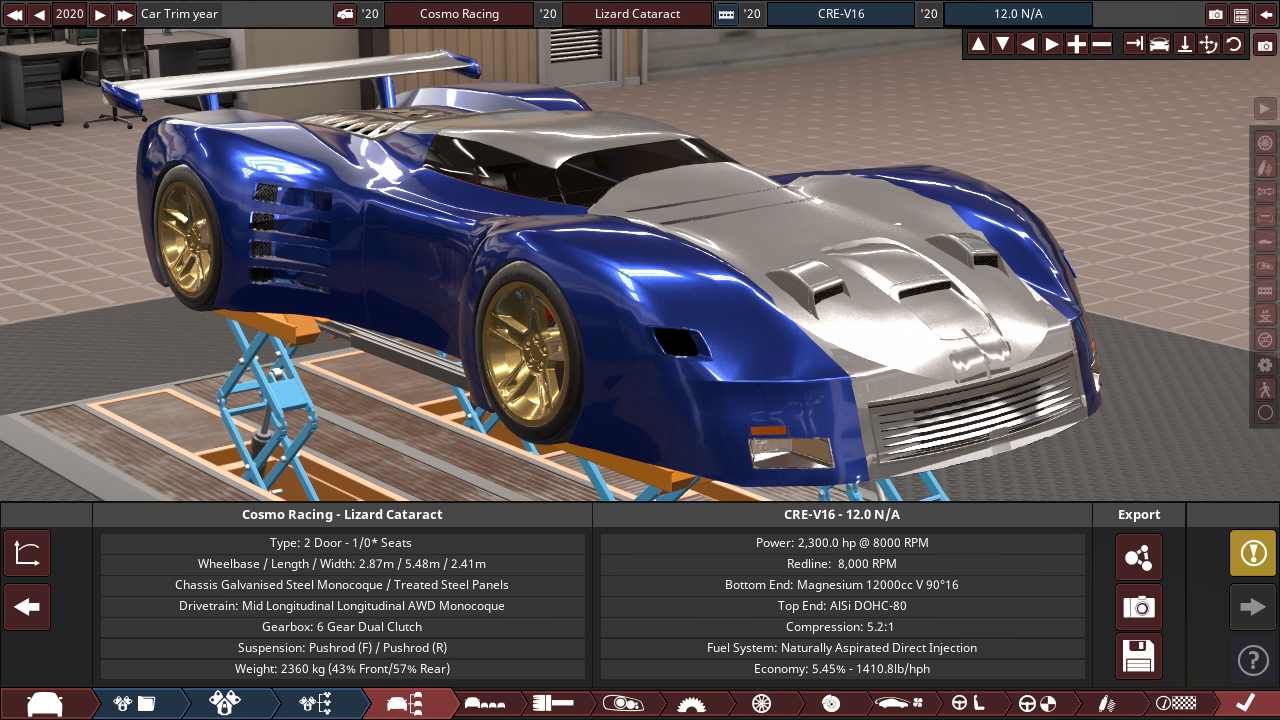Image resolution: width=1280 pixels, height=720 pixels.
Task: Share the car via the Export share icon
Action: 1139,557
